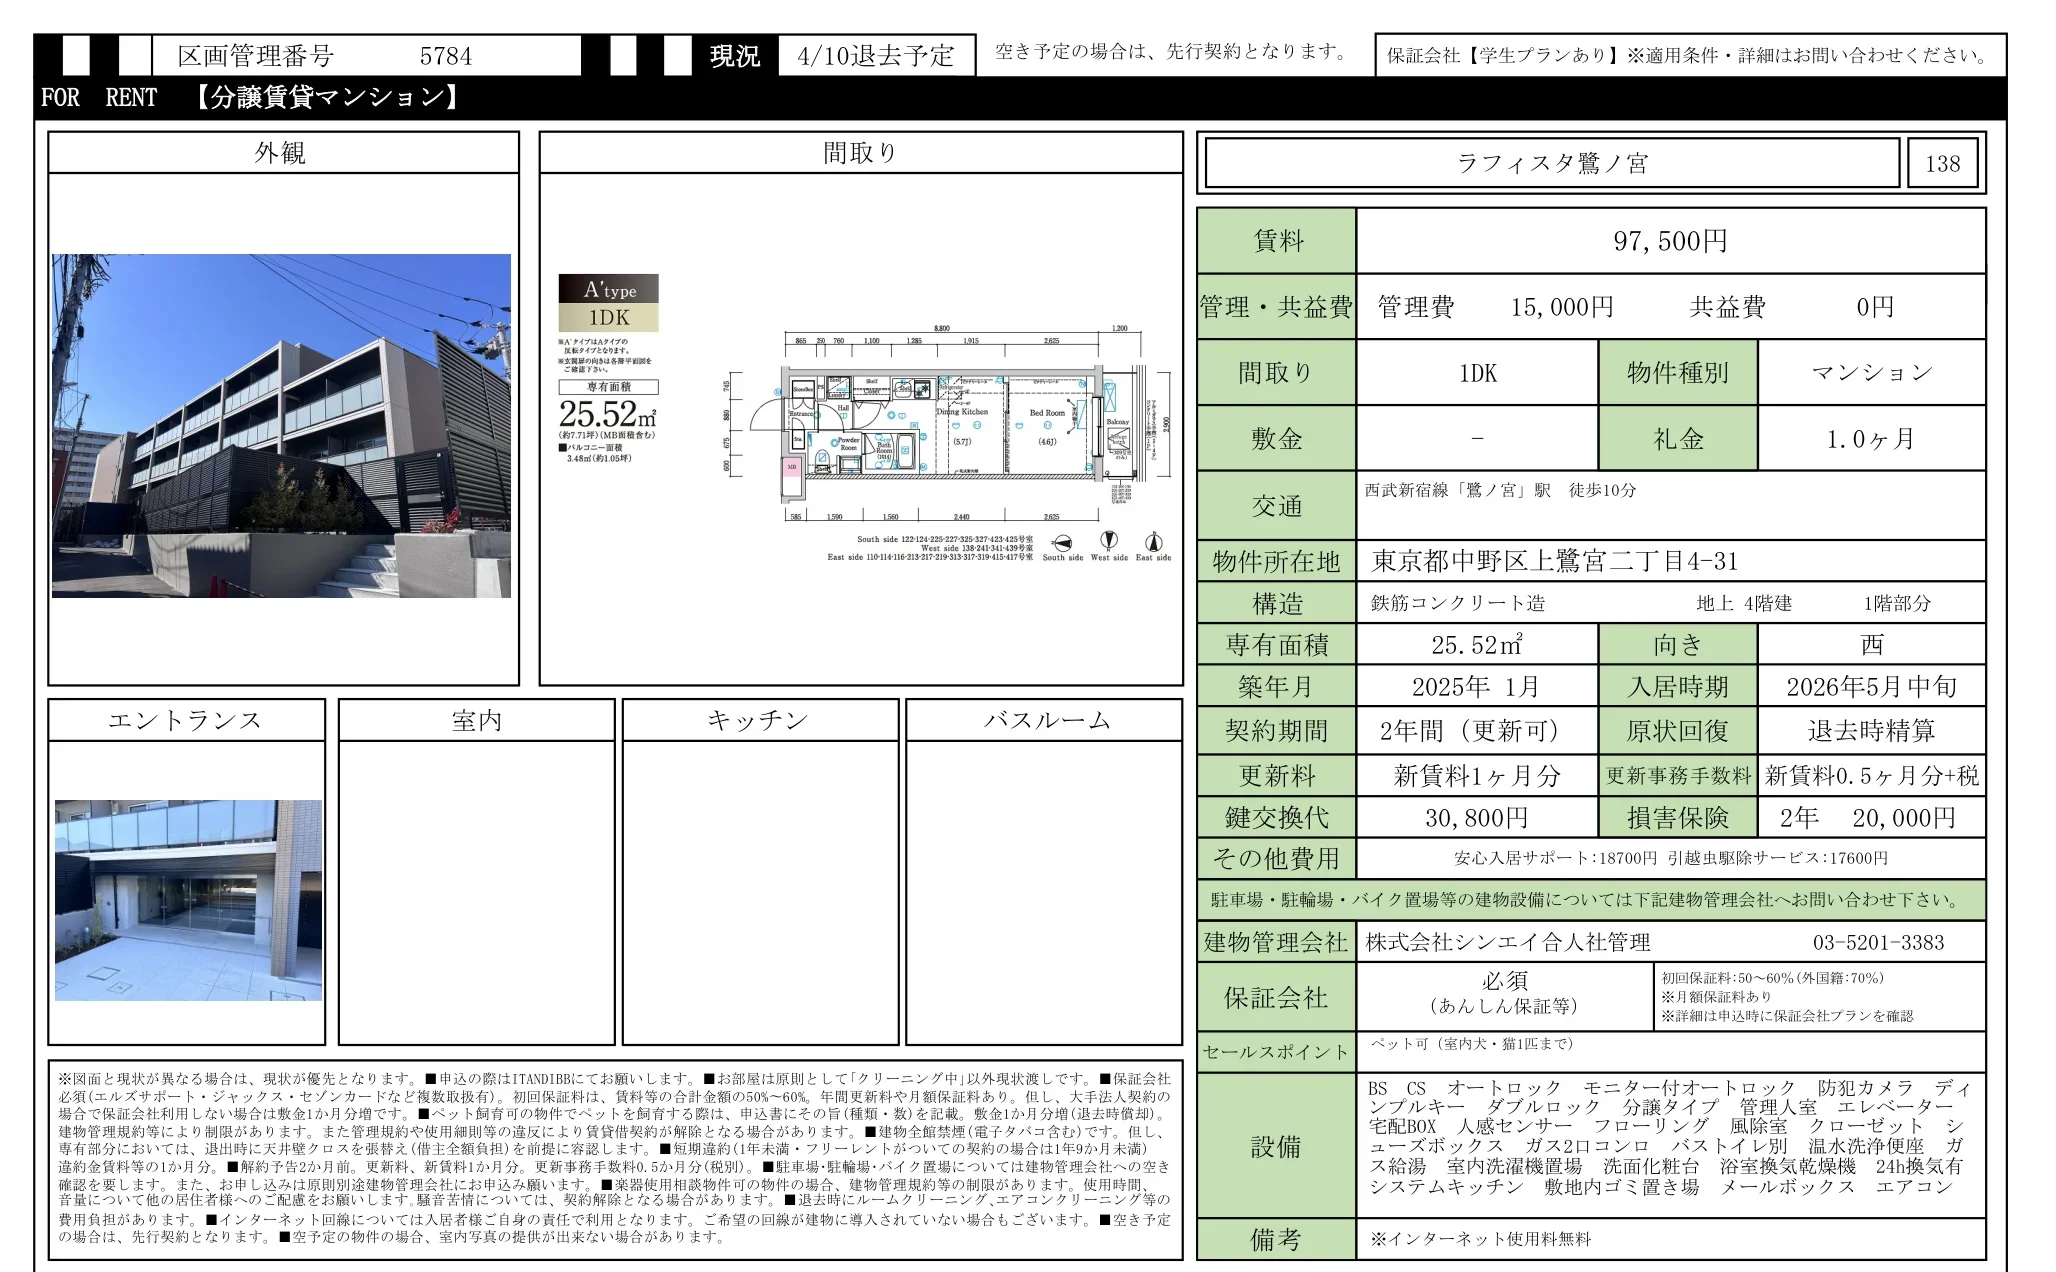Image resolution: width=2056 pixels, height=1272 pixels.
Task: Click the A'type dark badge
Action: (608, 289)
